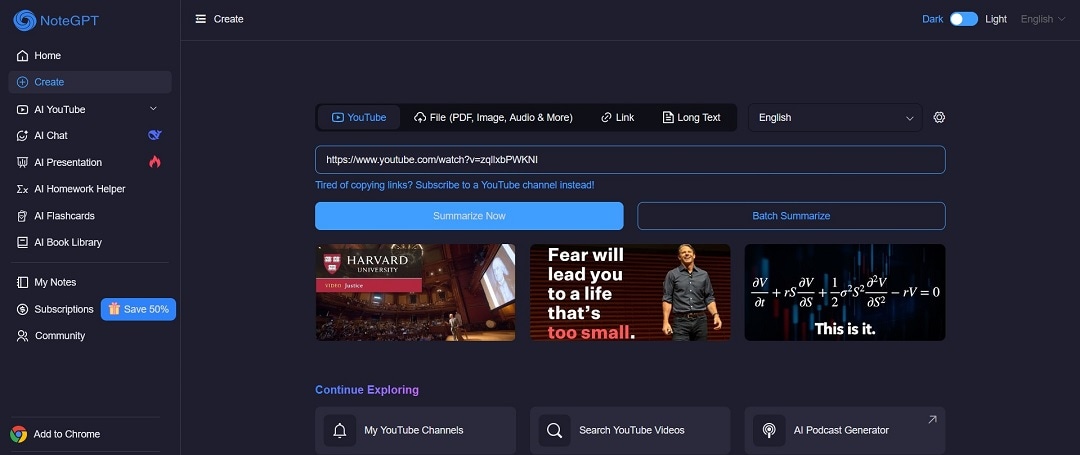The height and width of the screenshot is (455, 1080).
Task: Open the Harvard University Justice video thumbnail
Action: 415,293
